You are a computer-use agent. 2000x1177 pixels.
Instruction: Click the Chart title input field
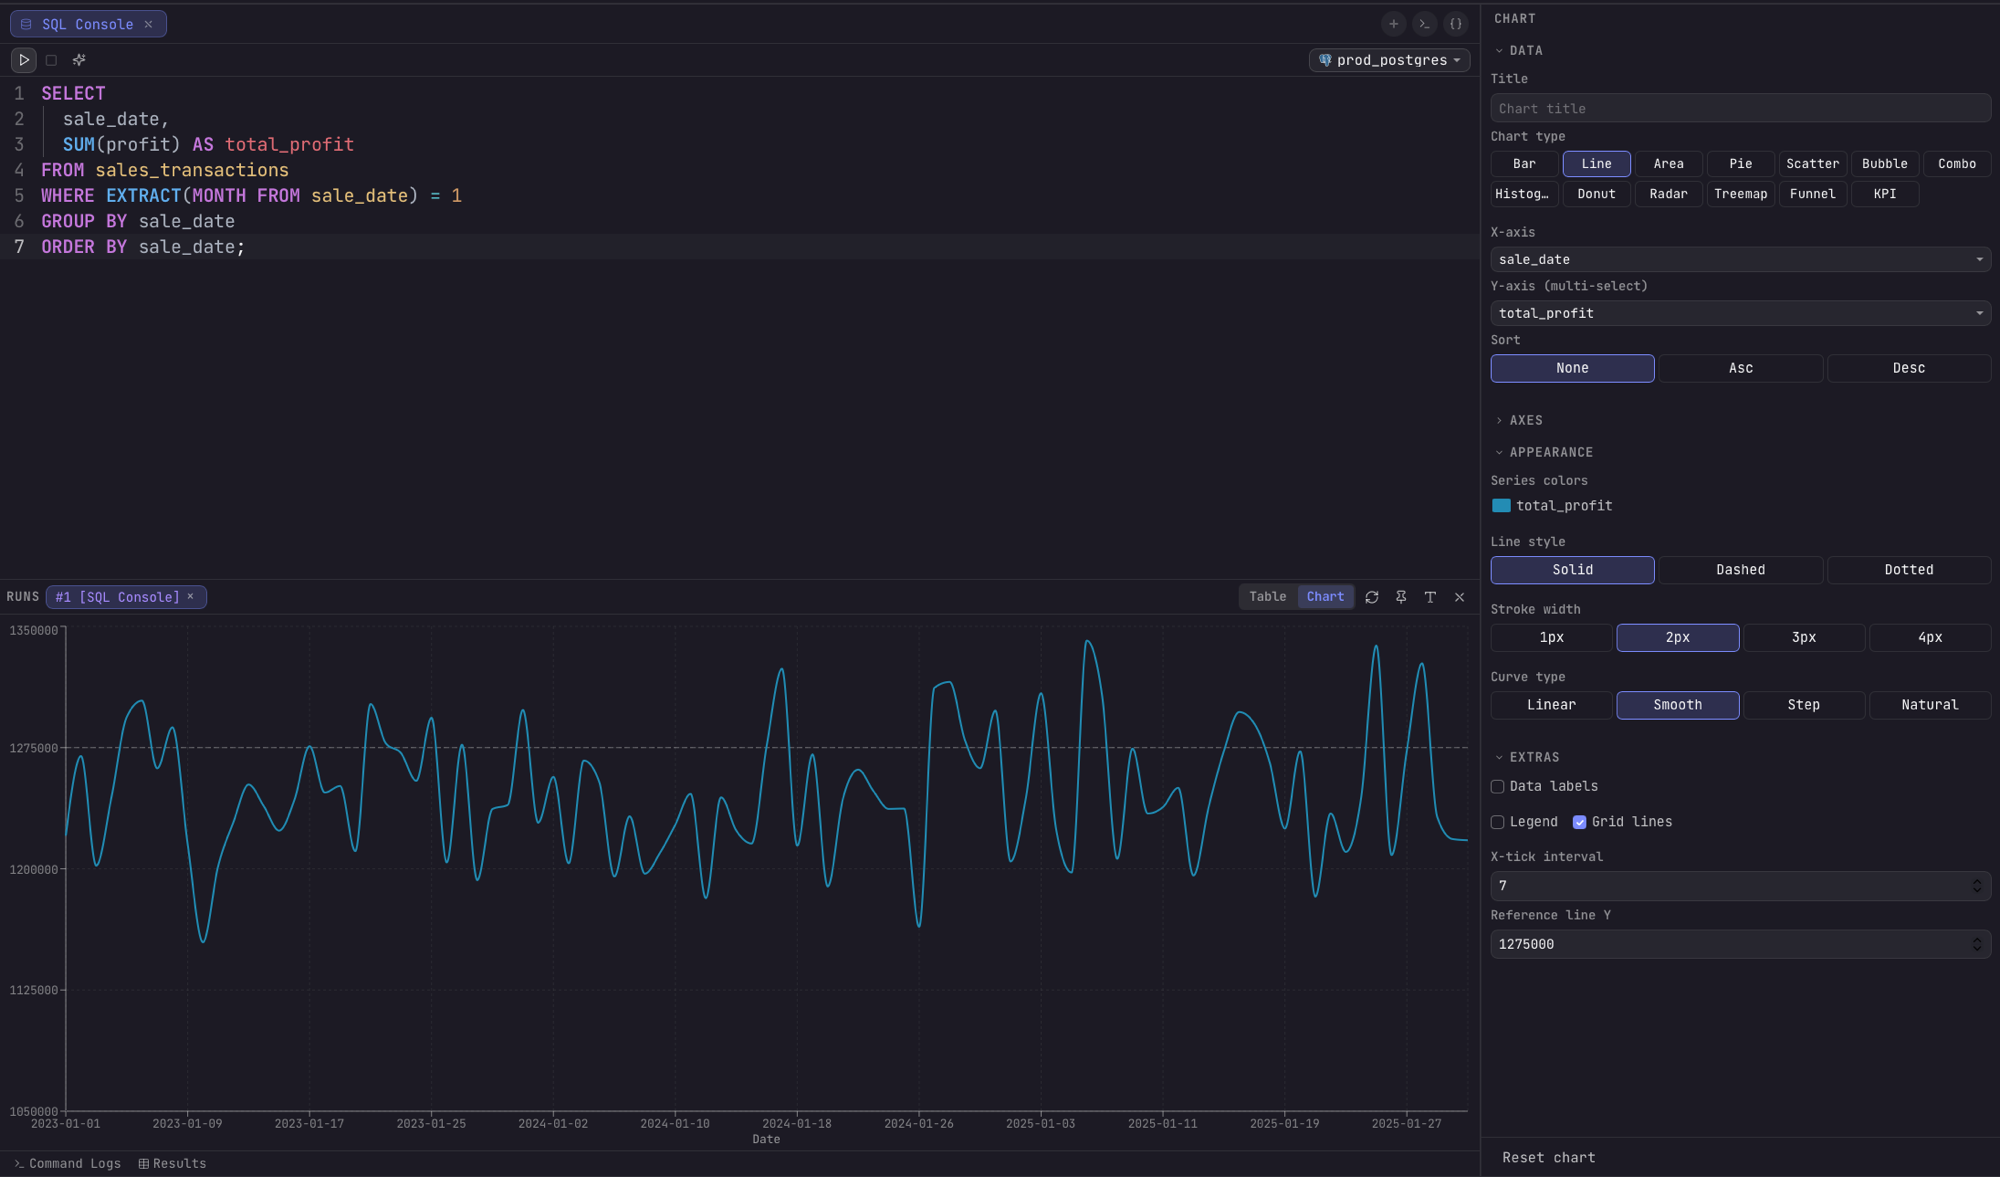click(x=1740, y=108)
